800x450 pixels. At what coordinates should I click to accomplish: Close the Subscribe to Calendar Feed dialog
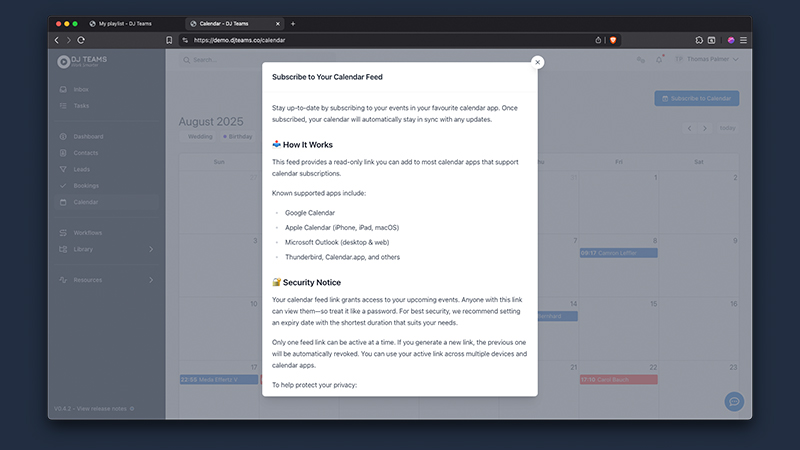coord(538,62)
